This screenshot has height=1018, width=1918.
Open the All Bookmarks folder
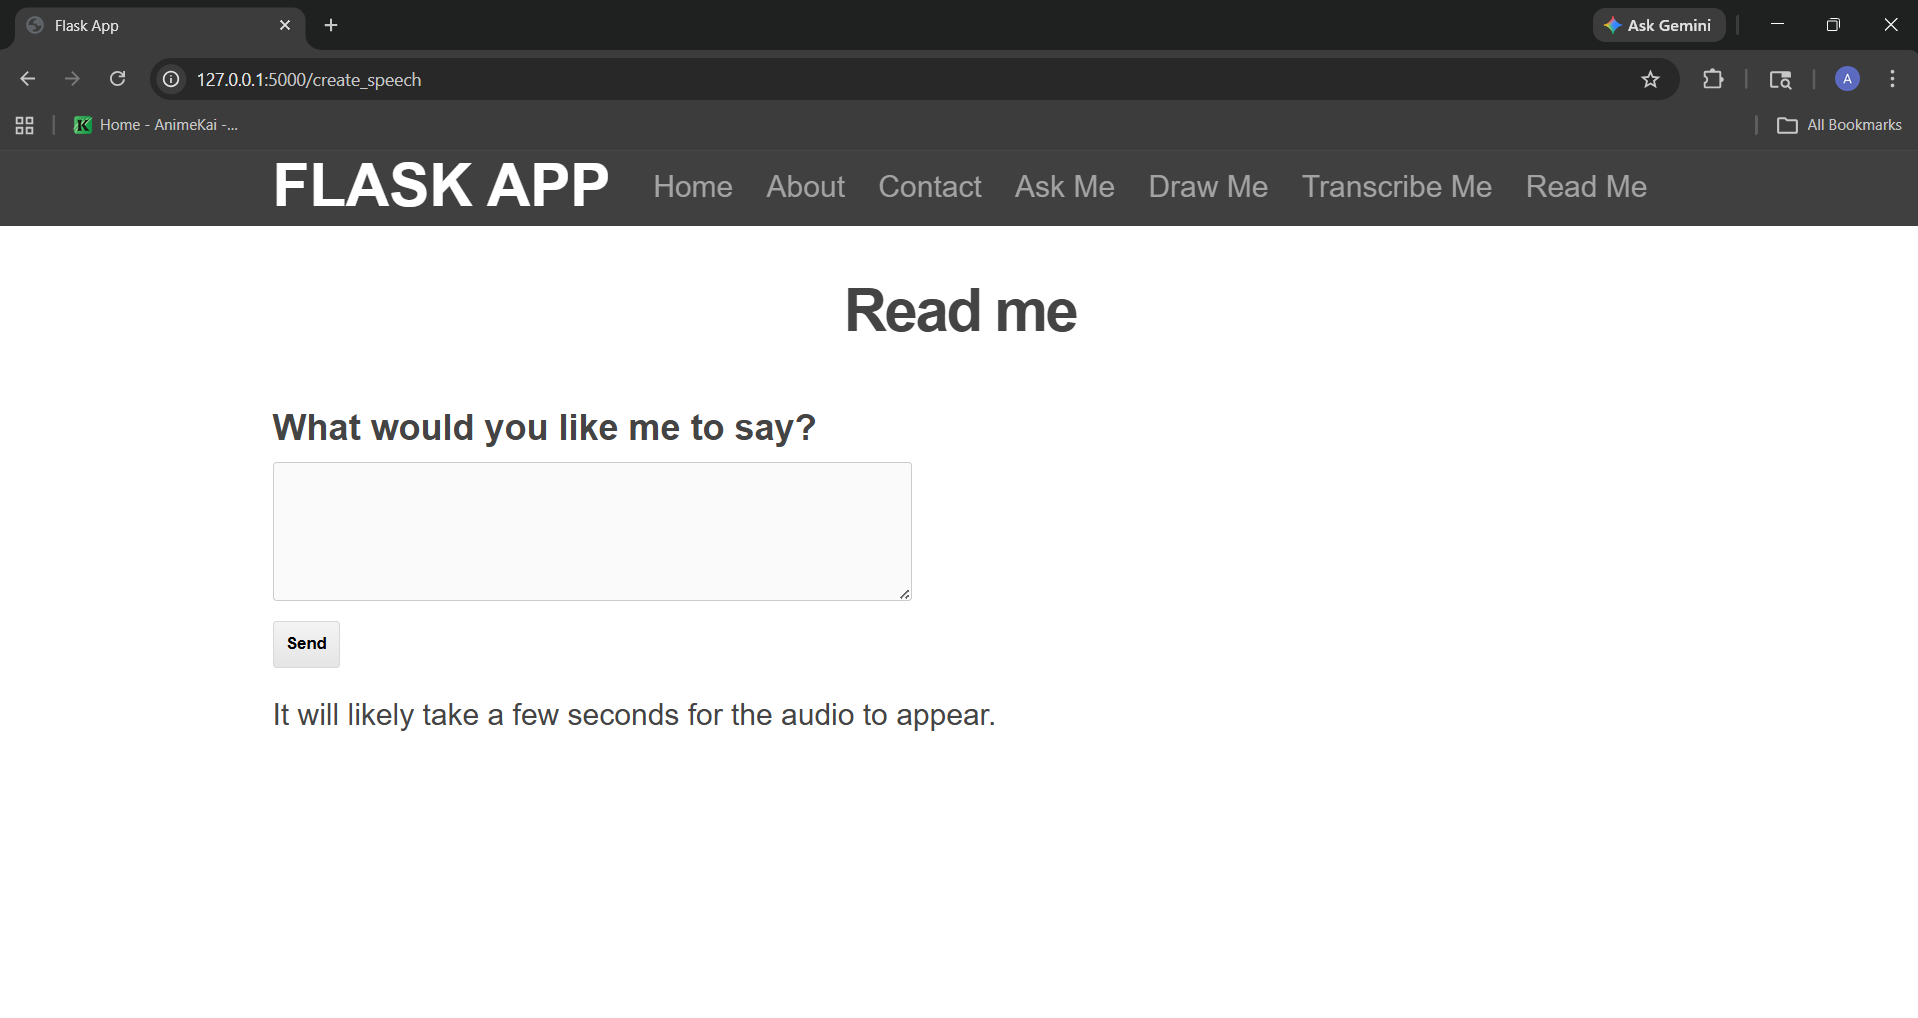click(1839, 125)
